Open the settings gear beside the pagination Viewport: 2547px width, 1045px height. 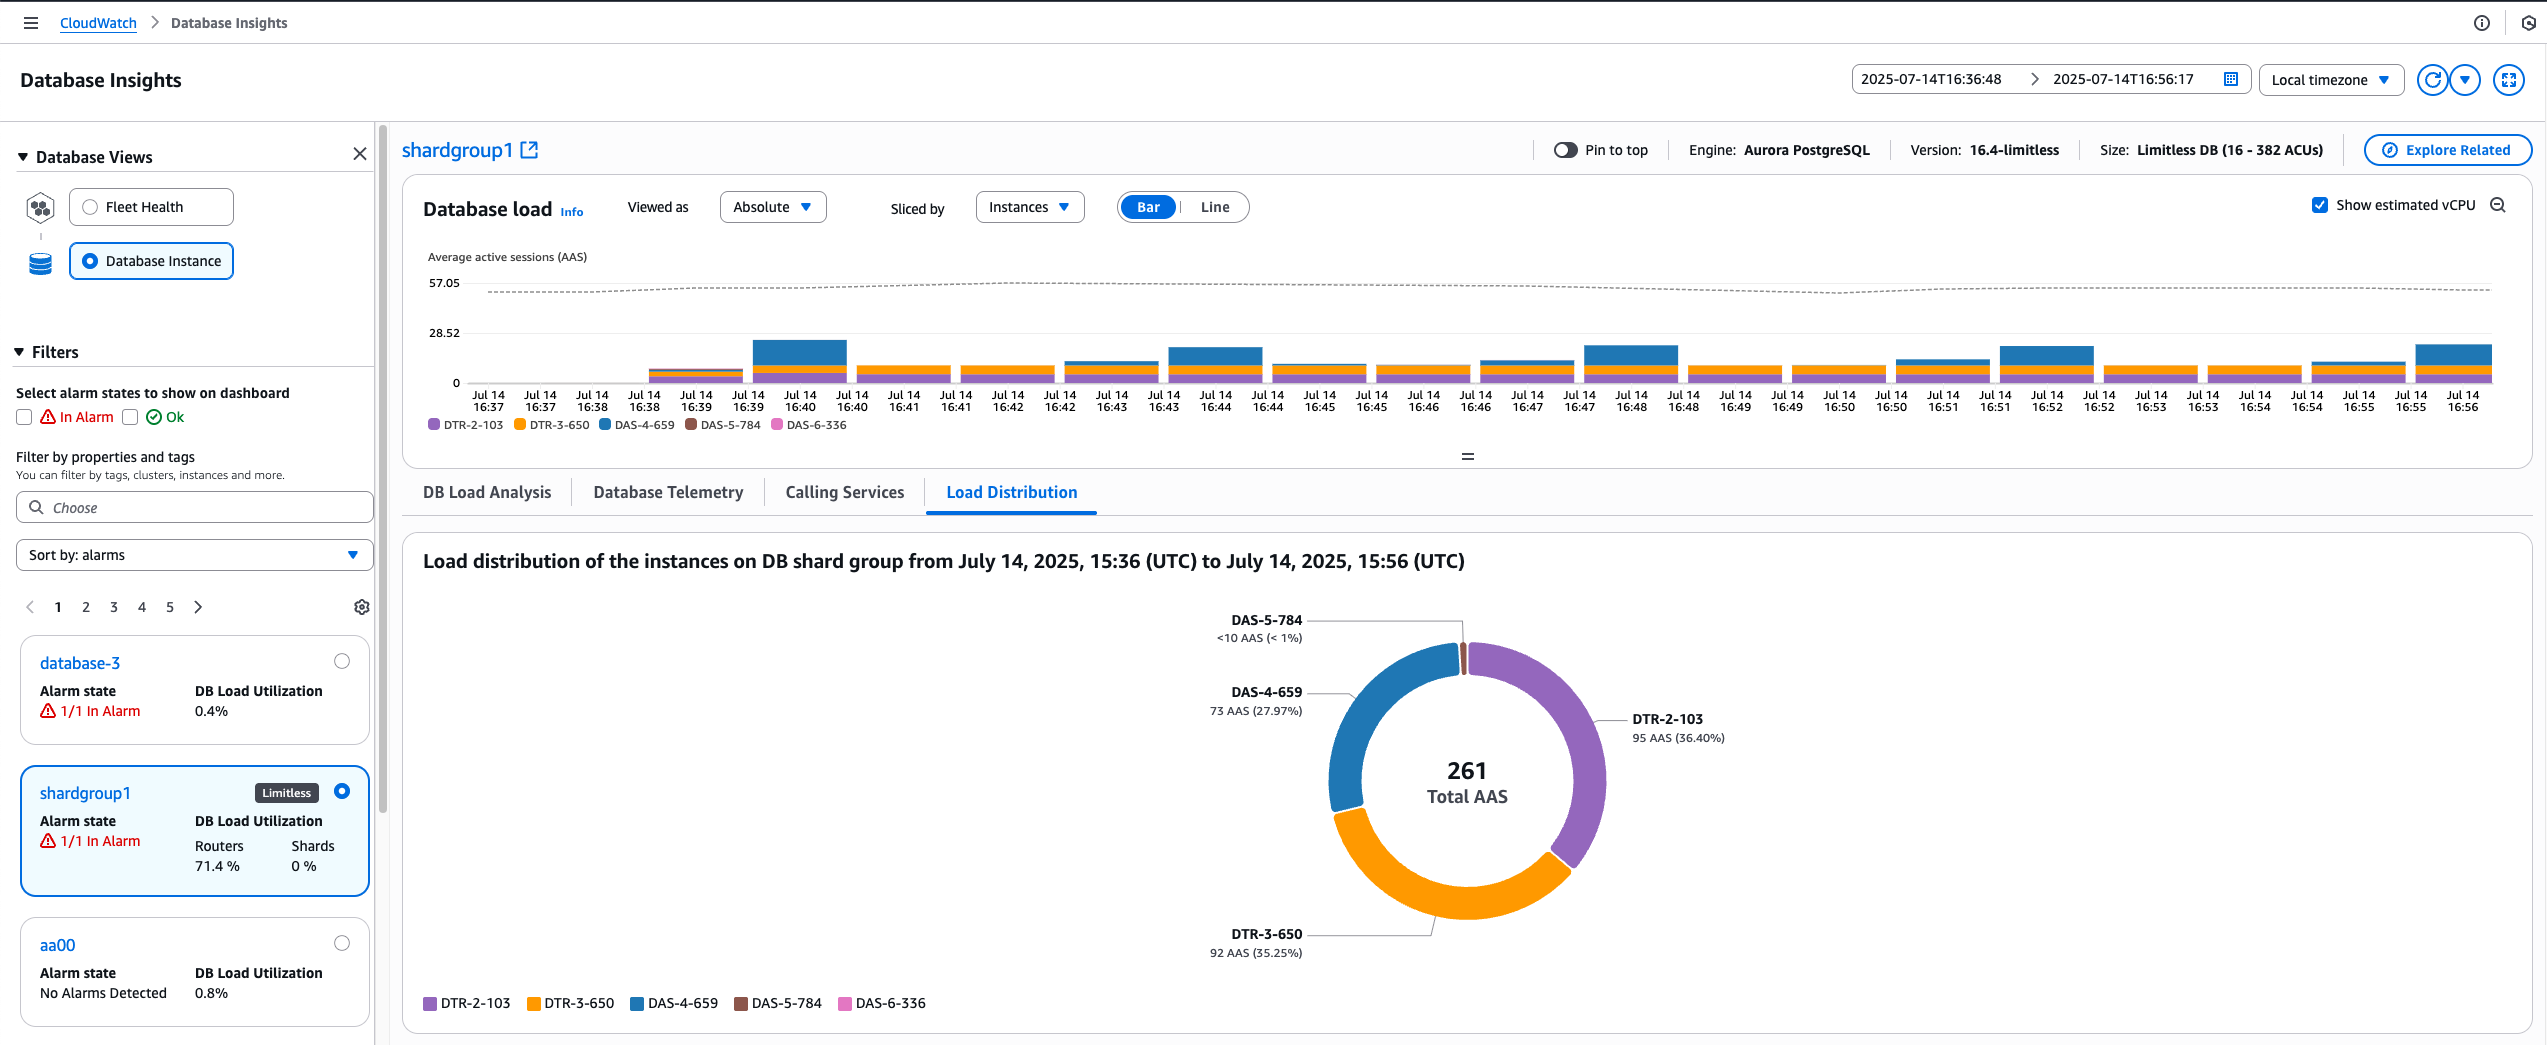tap(361, 606)
